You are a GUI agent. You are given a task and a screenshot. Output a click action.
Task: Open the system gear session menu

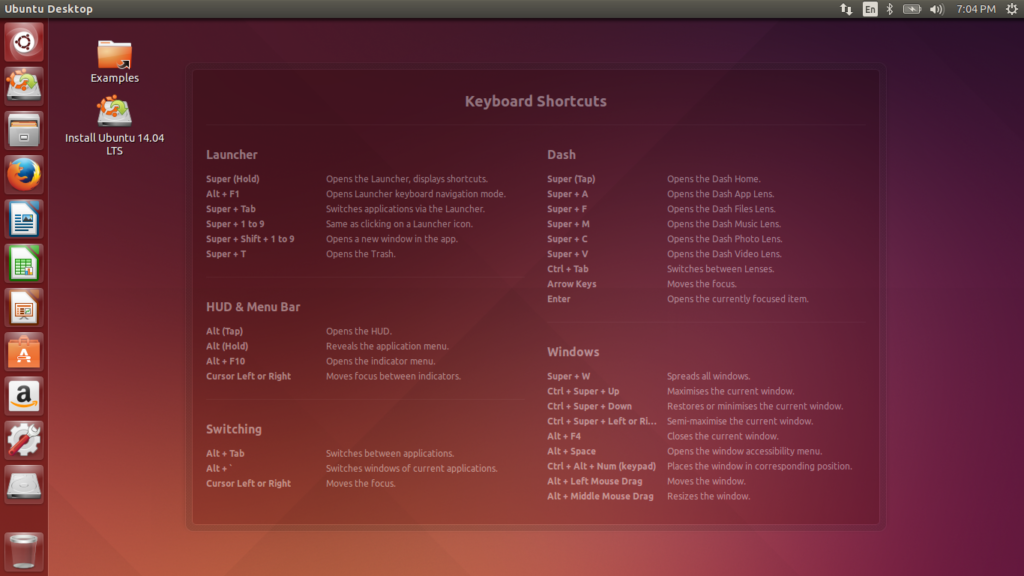[1012, 9]
